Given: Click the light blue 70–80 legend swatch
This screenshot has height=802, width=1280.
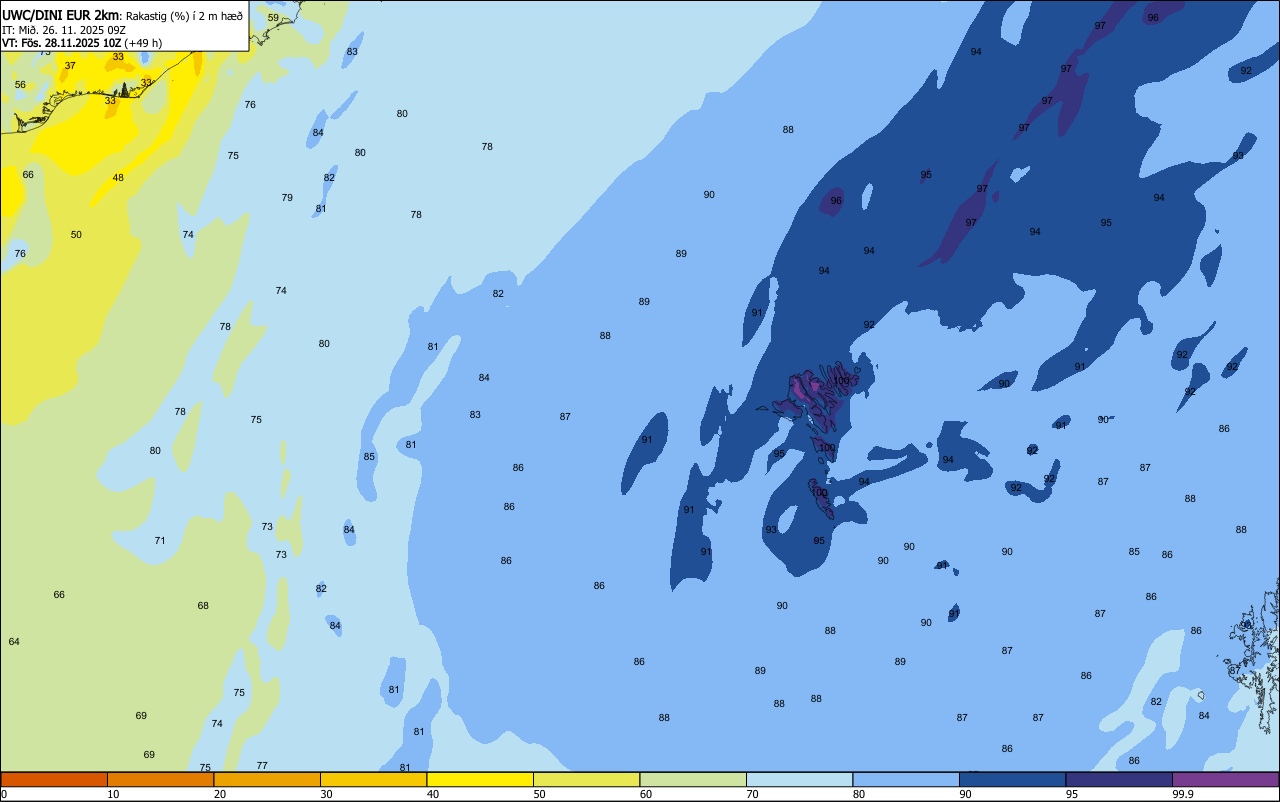Looking at the screenshot, I should (799, 779).
